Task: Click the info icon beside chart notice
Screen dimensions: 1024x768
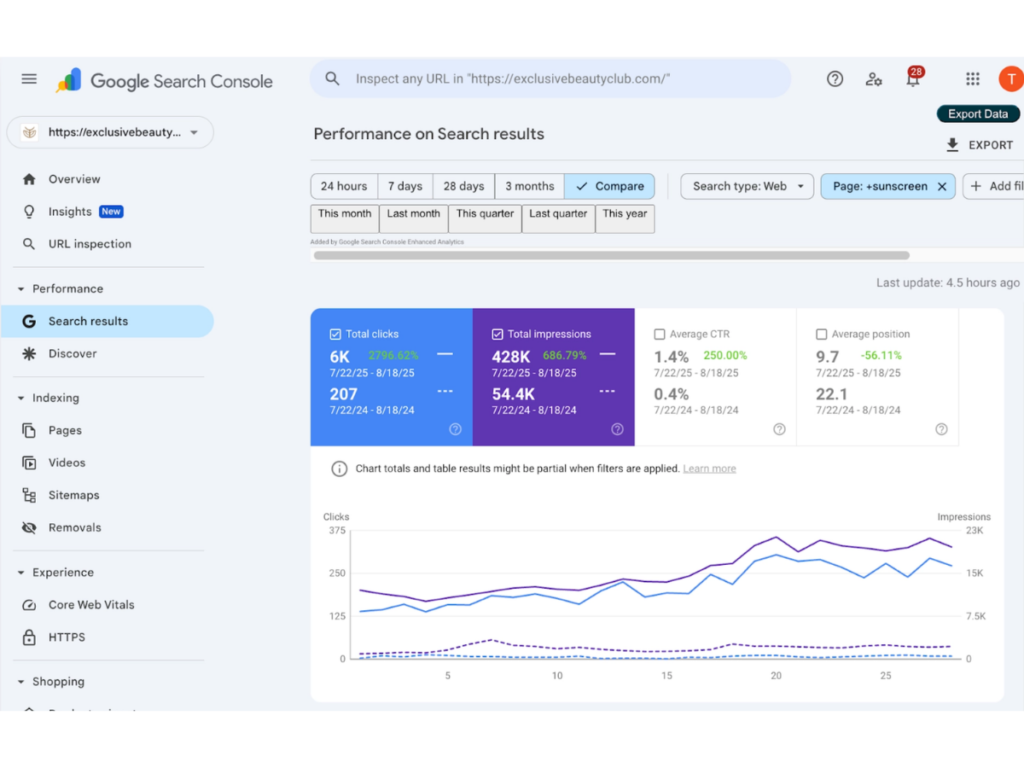Action: click(x=339, y=469)
